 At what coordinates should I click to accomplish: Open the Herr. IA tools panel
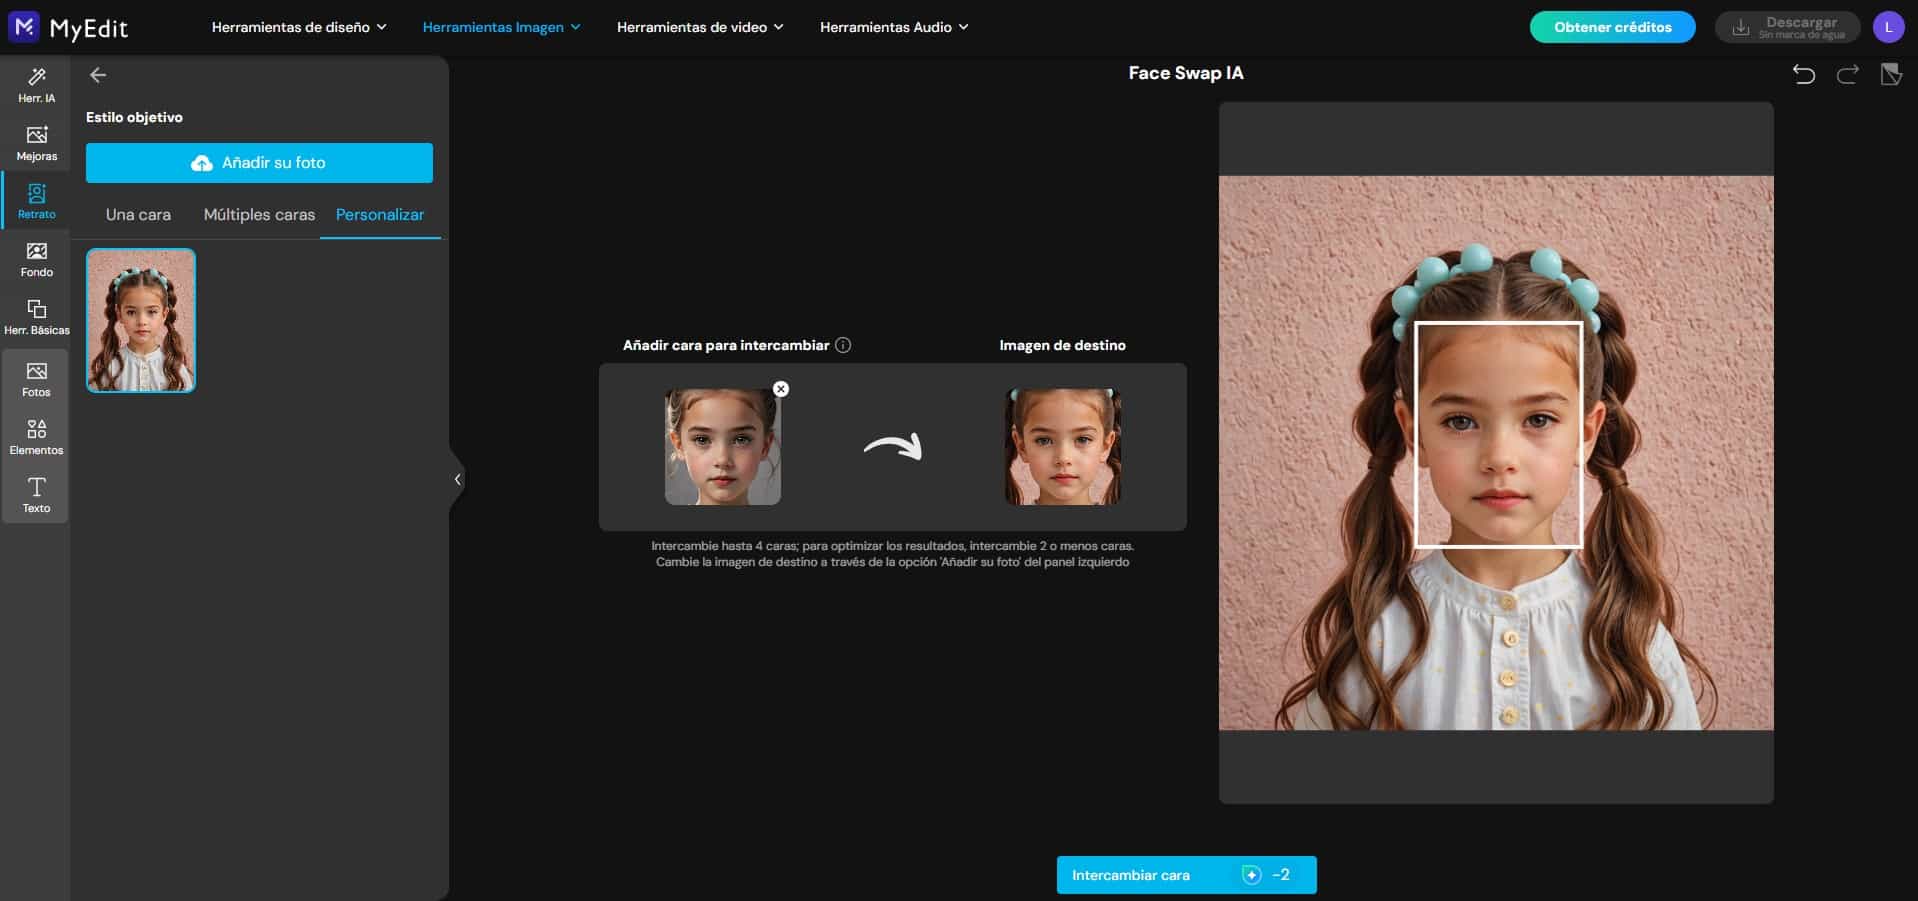(36, 85)
